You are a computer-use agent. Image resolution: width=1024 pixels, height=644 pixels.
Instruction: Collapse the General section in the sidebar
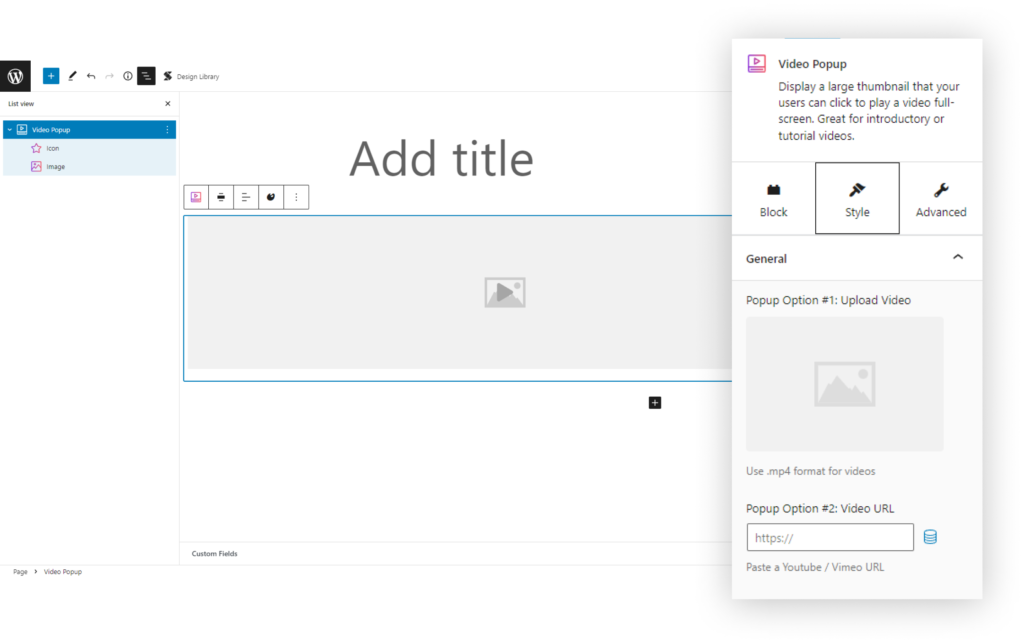(958, 258)
